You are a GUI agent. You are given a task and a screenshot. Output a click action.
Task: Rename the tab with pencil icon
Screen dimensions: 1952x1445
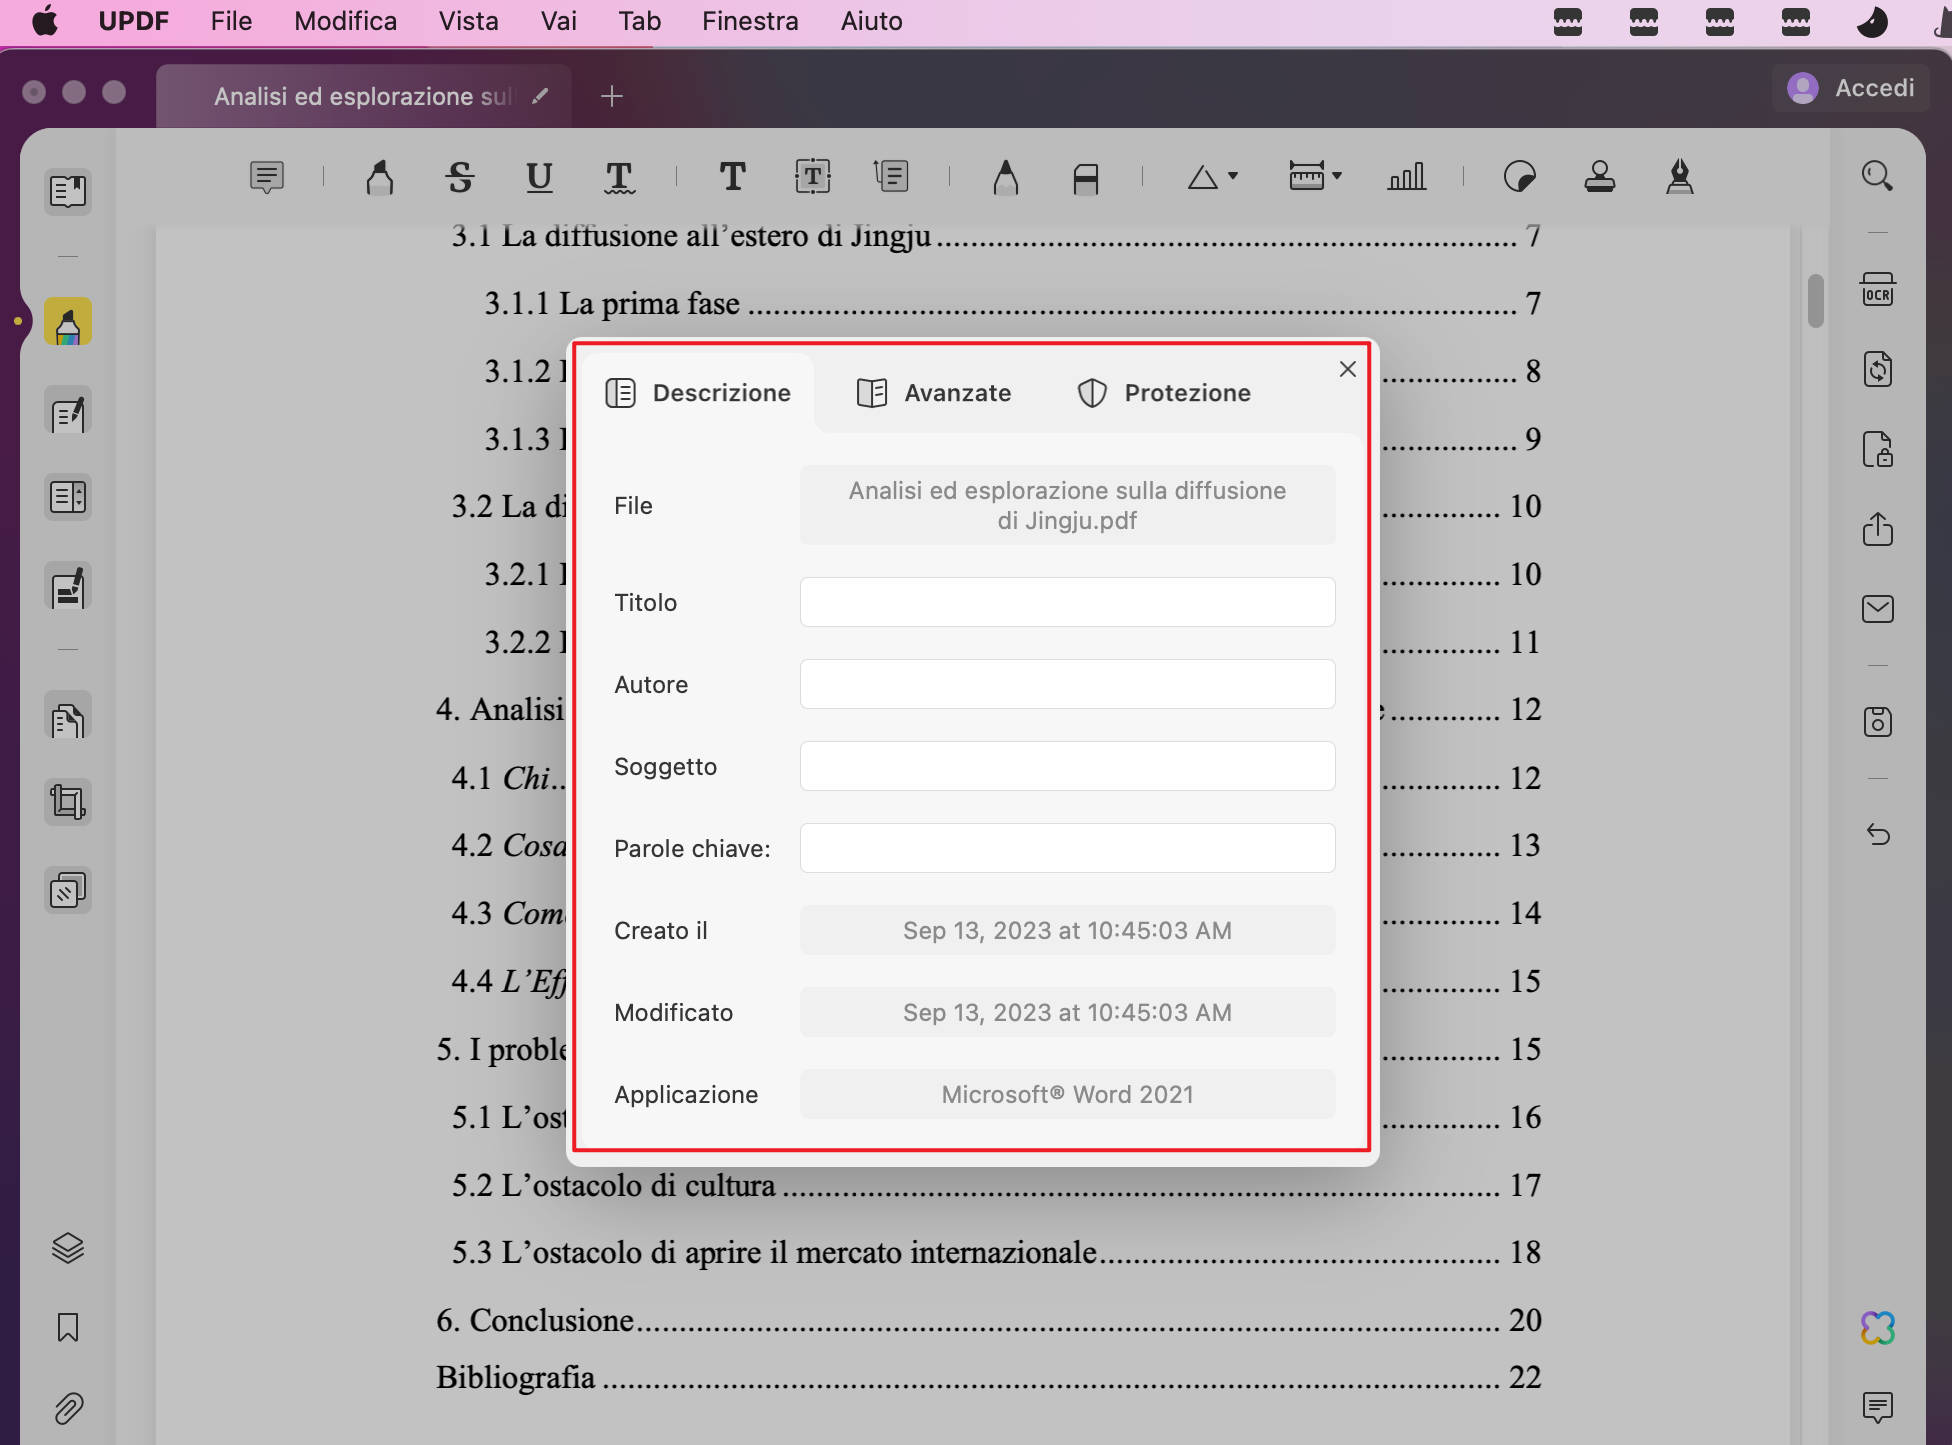[x=540, y=96]
